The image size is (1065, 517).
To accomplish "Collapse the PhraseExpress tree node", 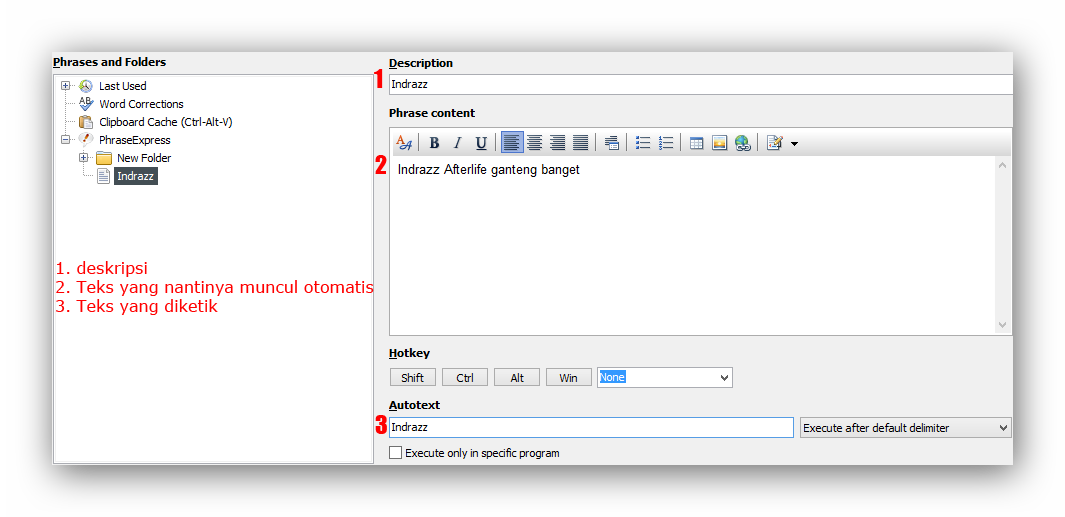I will [x=66, y=140].
